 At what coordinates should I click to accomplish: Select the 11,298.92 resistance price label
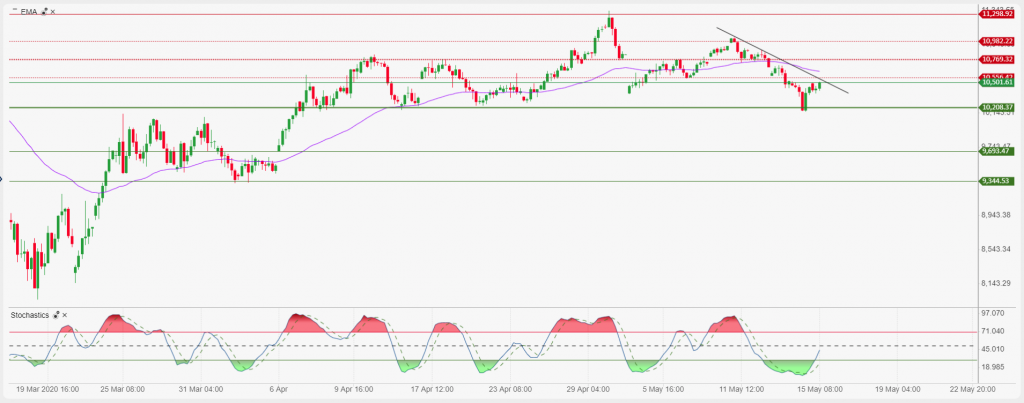pos(998,14)
